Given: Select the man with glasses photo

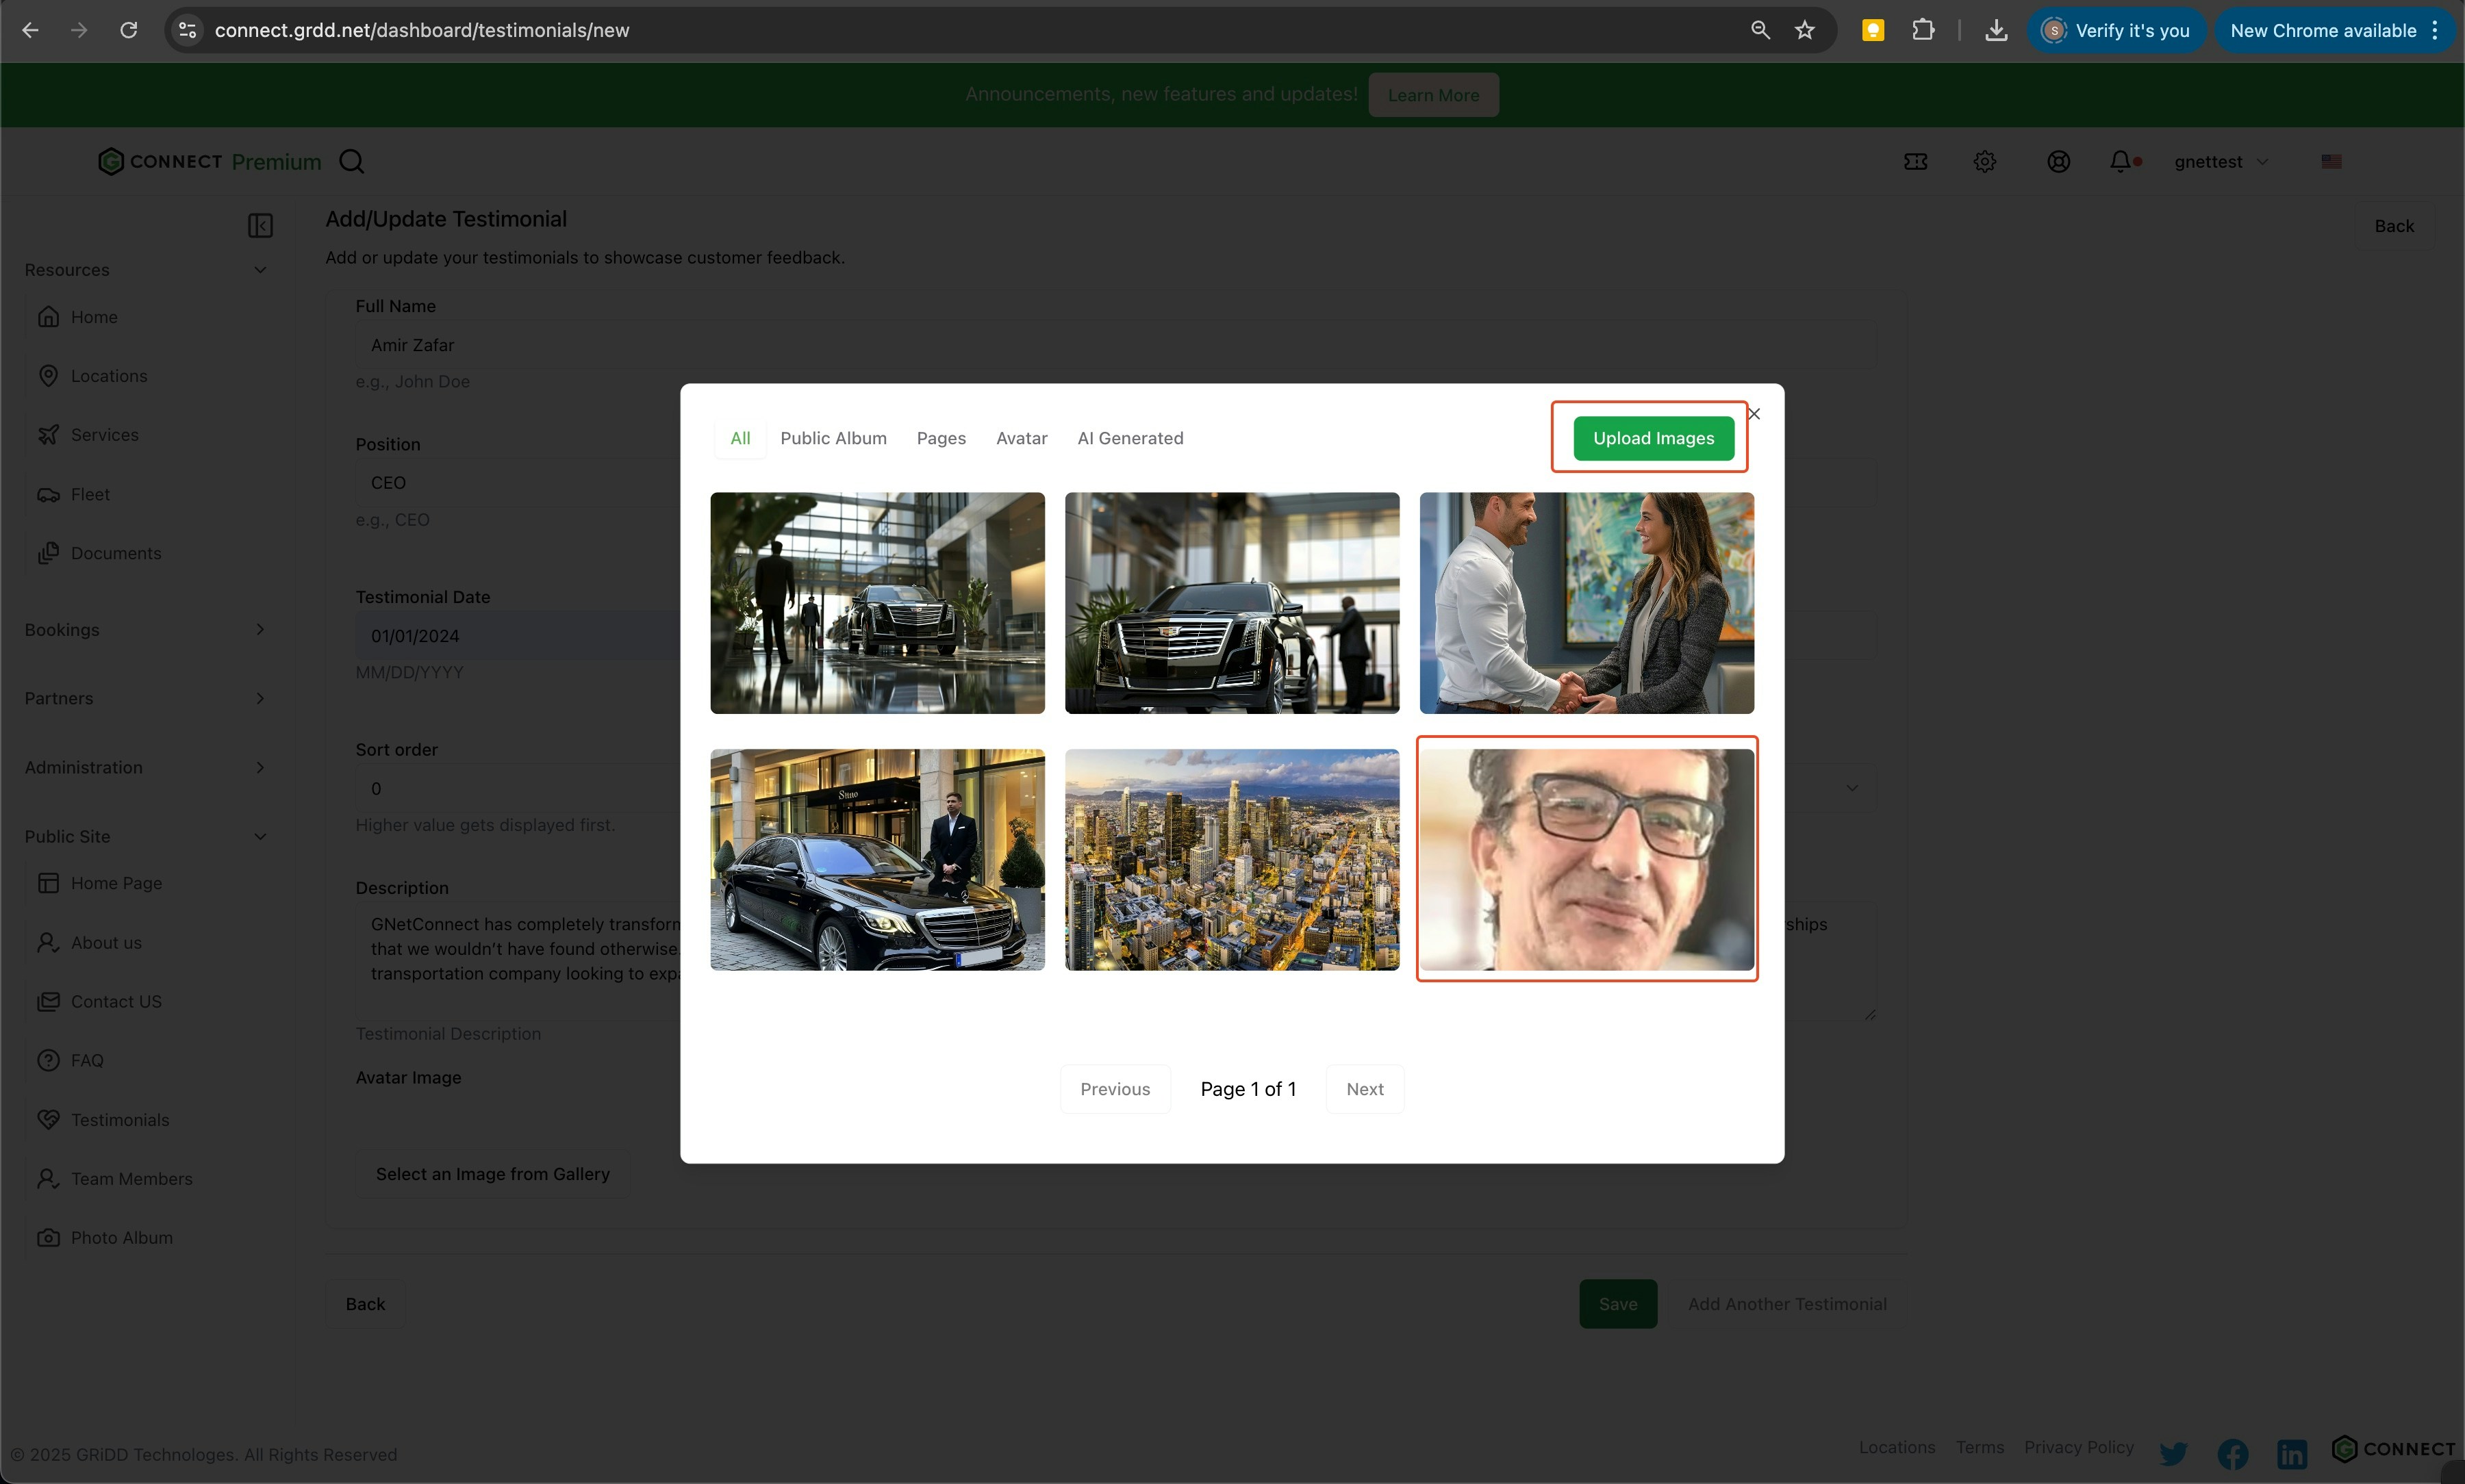Looking at the screenshot, I should (1586, 859).
